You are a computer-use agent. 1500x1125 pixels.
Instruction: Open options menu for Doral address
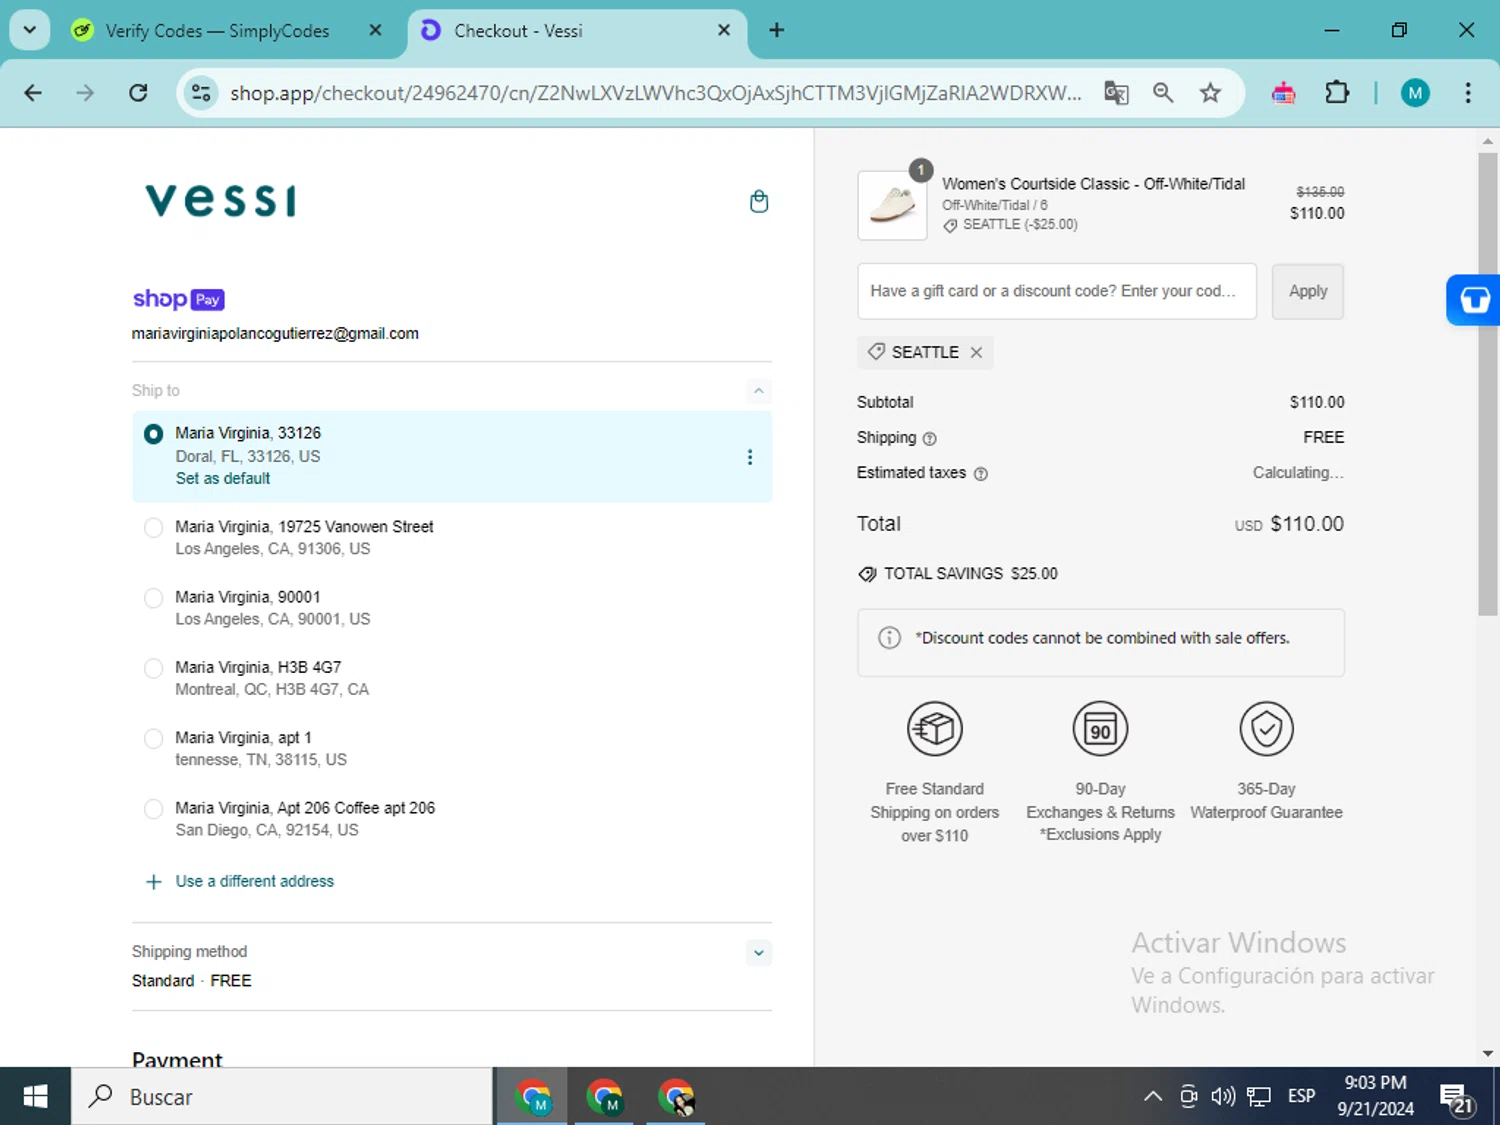[750, 457]
